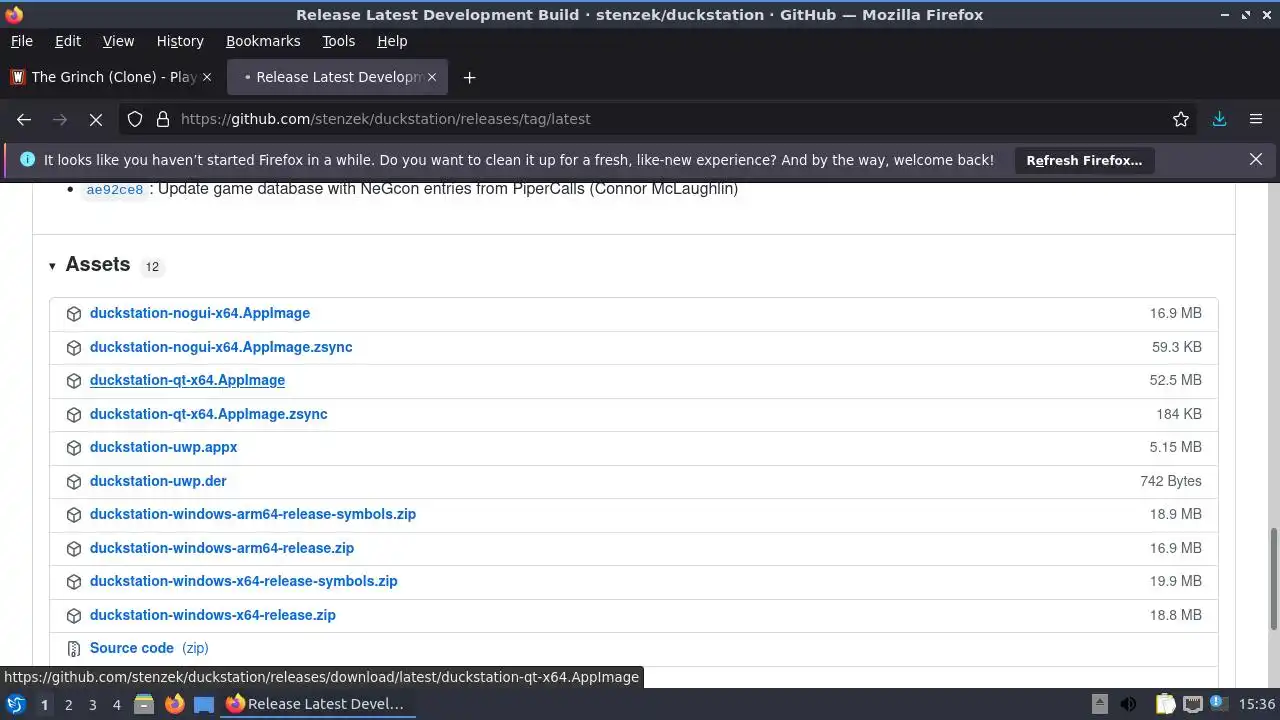Switch to workspace 4
The image size is (1280, 720).
click(116, 705)
